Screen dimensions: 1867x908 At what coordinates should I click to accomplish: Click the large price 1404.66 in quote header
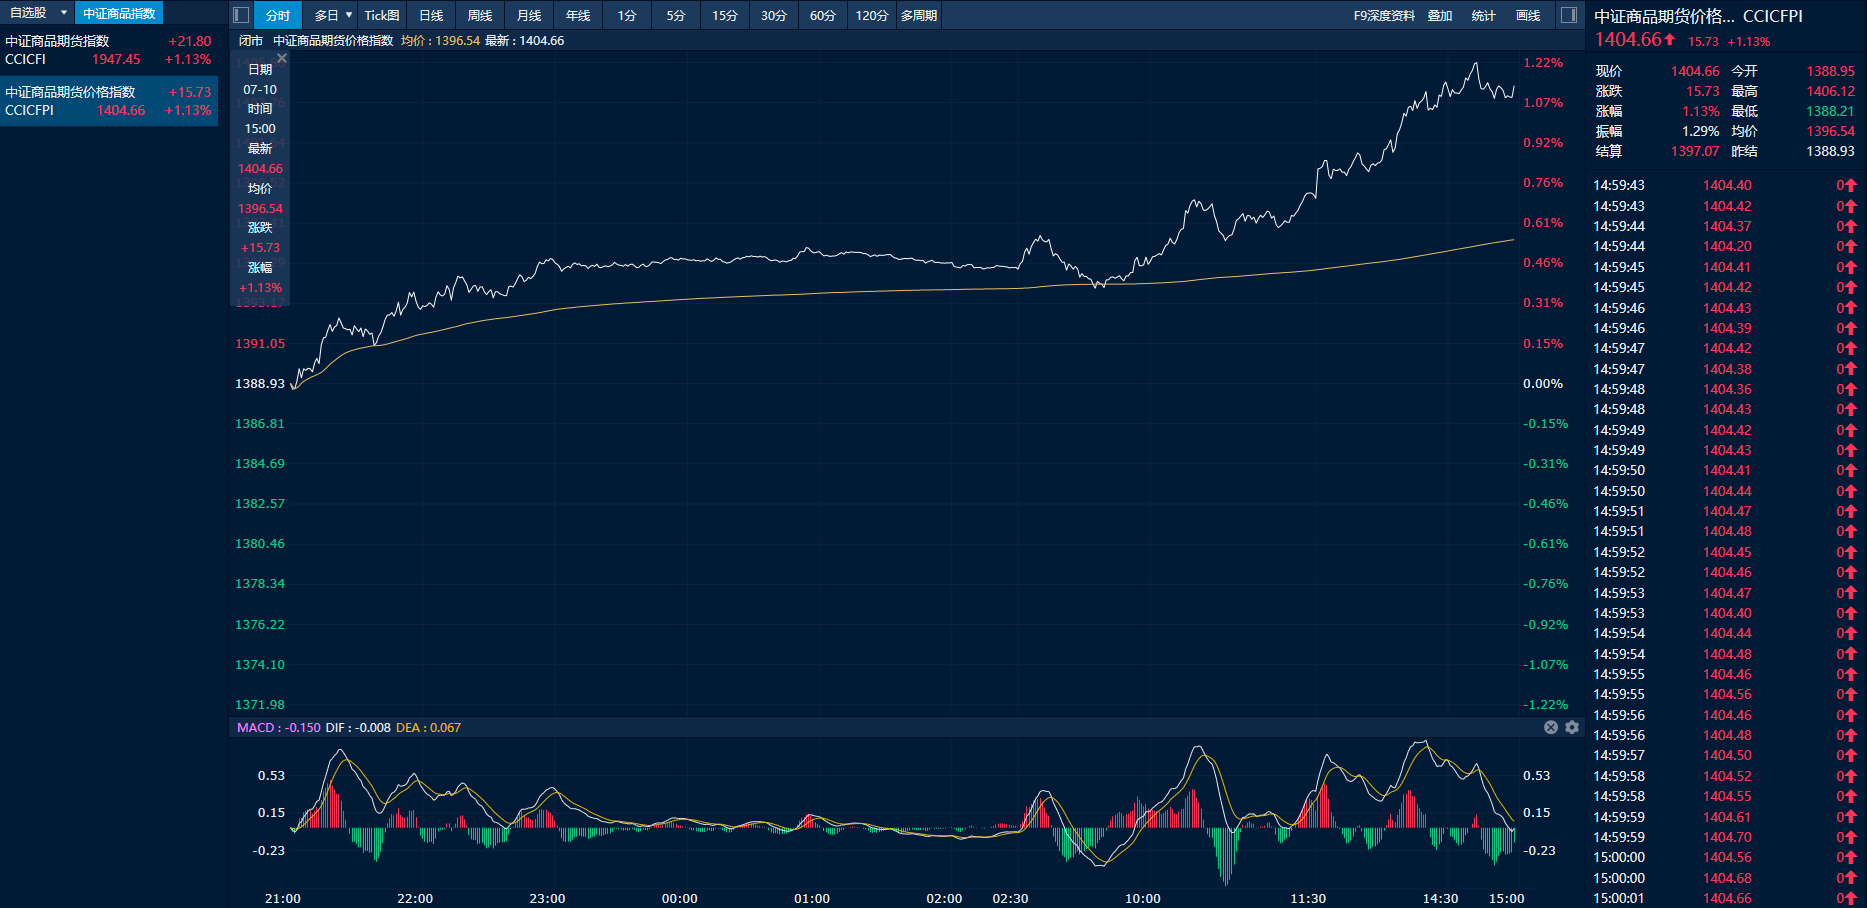pos(1628,39)
